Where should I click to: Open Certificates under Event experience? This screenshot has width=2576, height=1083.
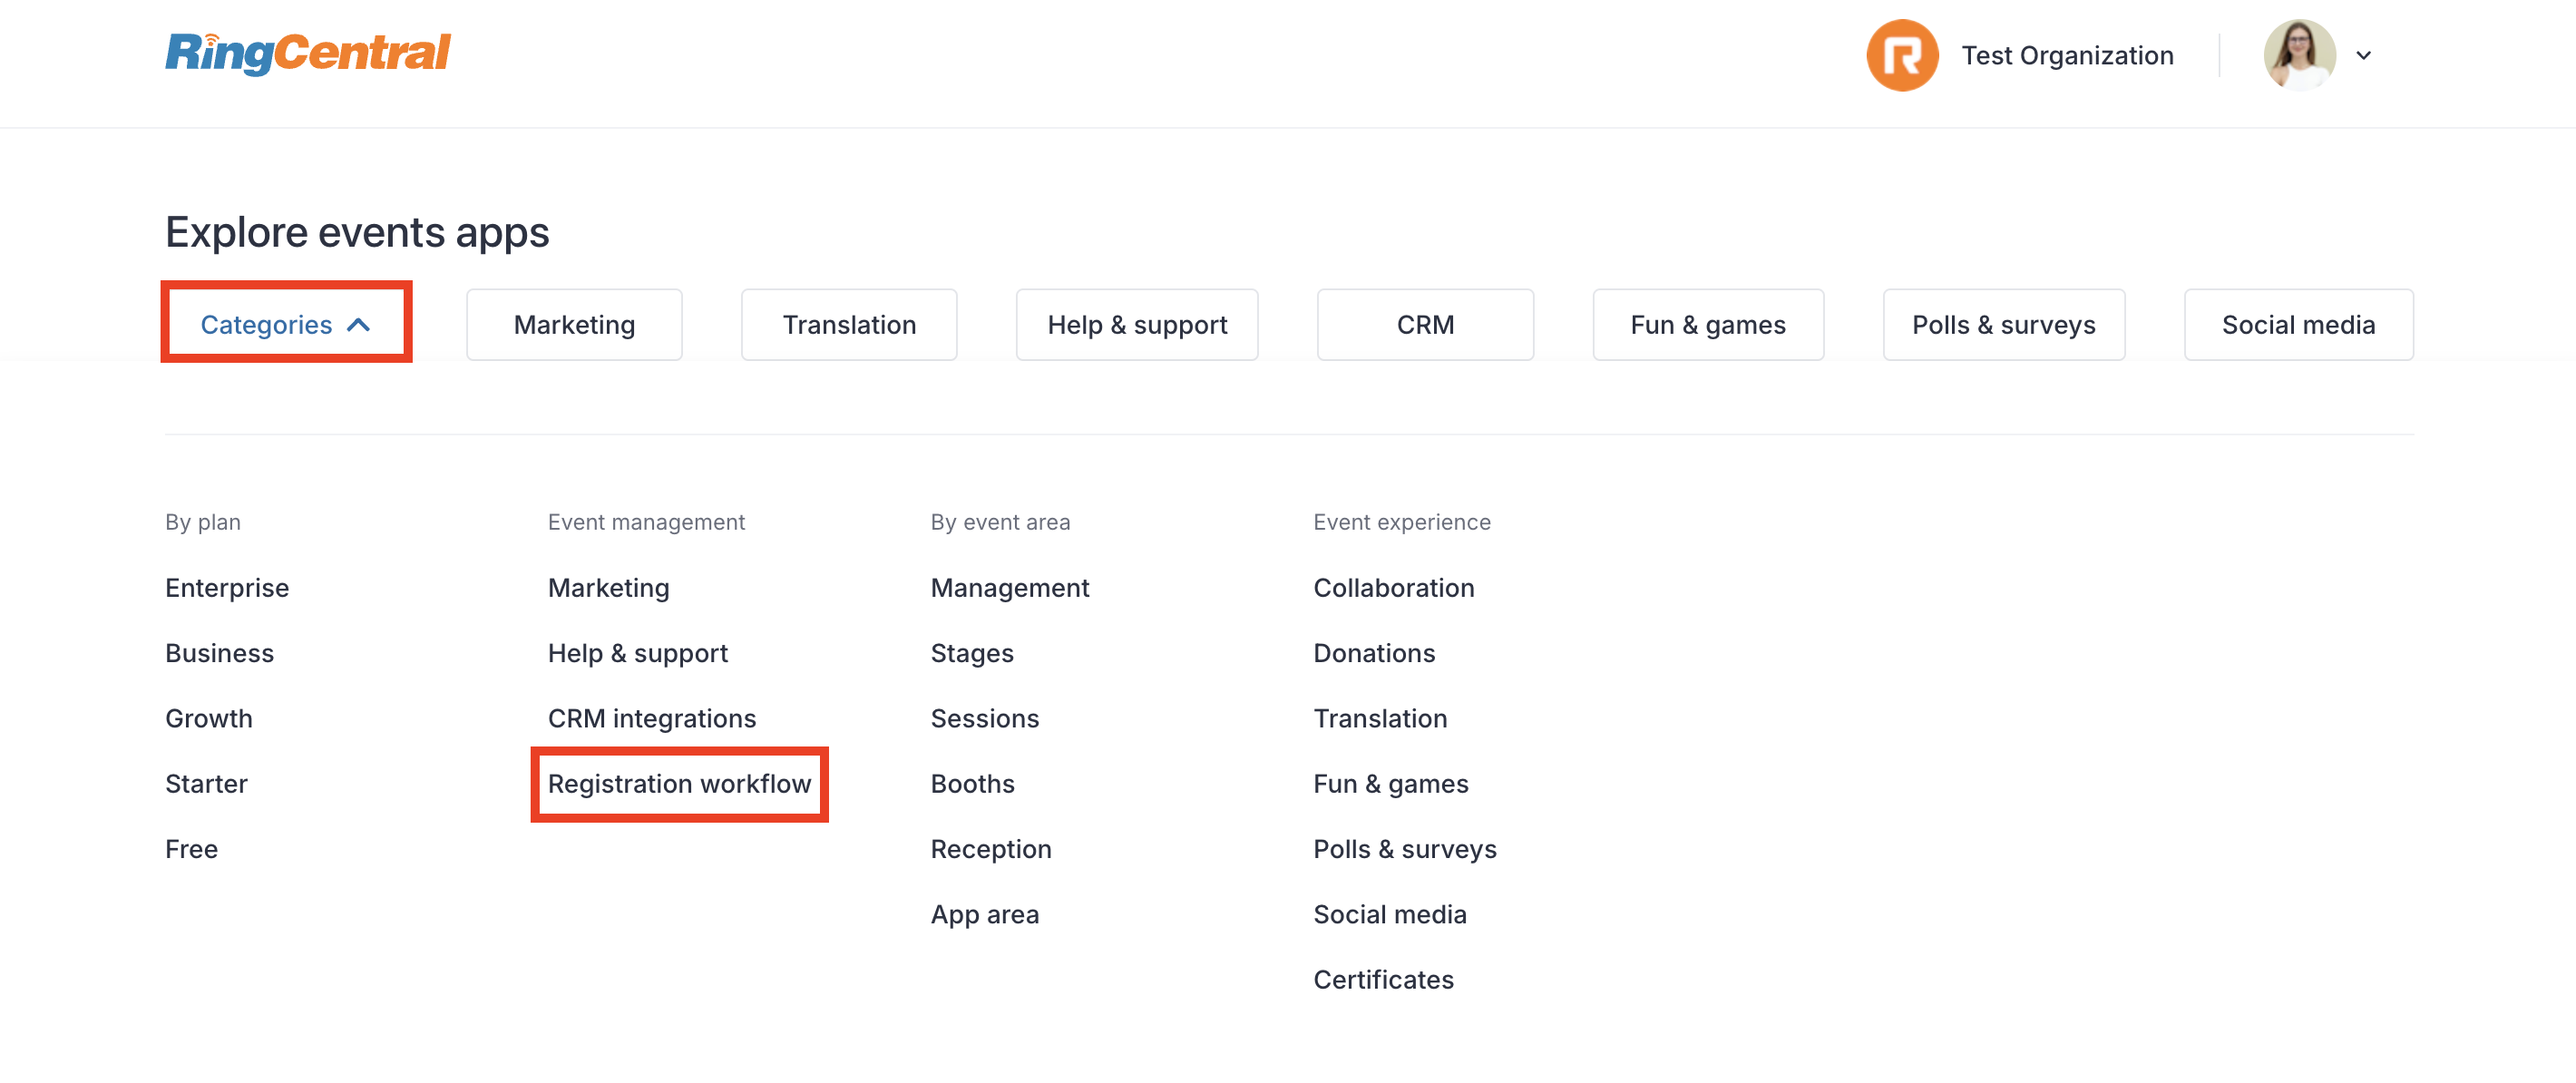click(1383, 979)
